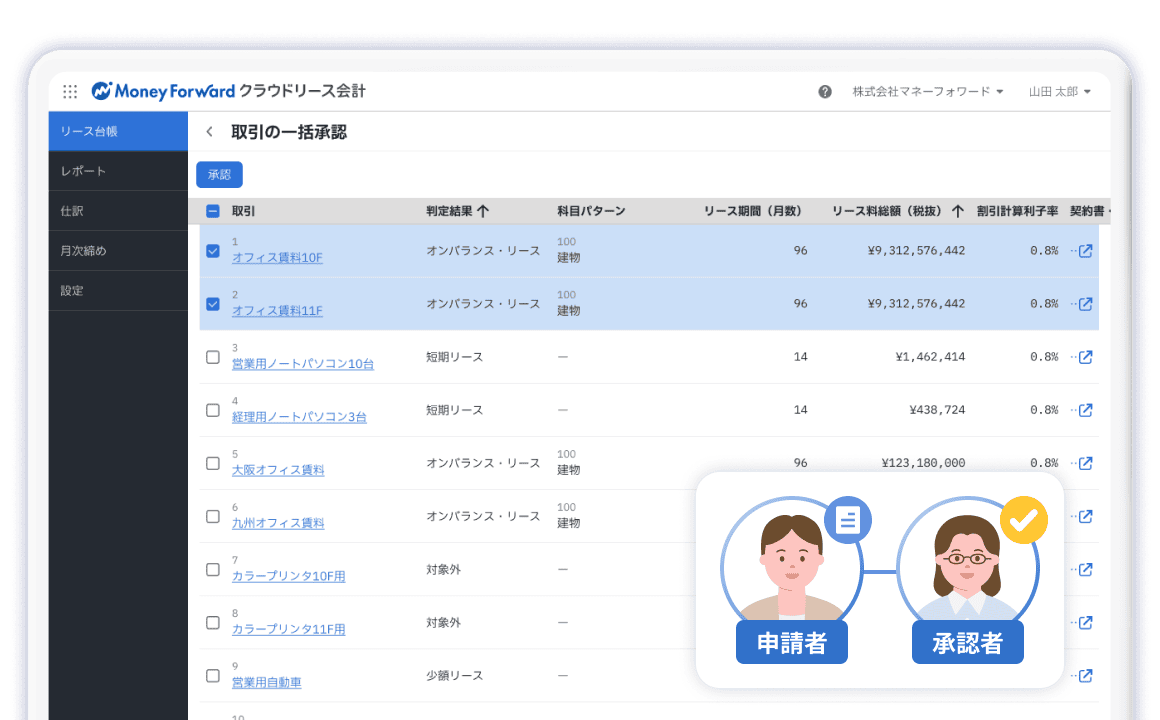Check the 営業用ノートパソコン10台 row checkbox
Viewport: 1160px width, 720px height.
tap(213, 357)
